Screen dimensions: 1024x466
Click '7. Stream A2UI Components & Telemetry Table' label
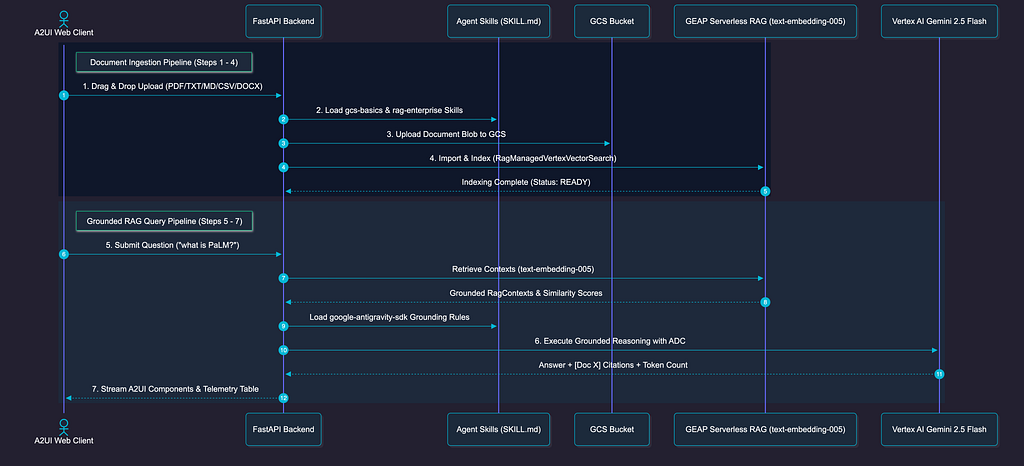175,389
